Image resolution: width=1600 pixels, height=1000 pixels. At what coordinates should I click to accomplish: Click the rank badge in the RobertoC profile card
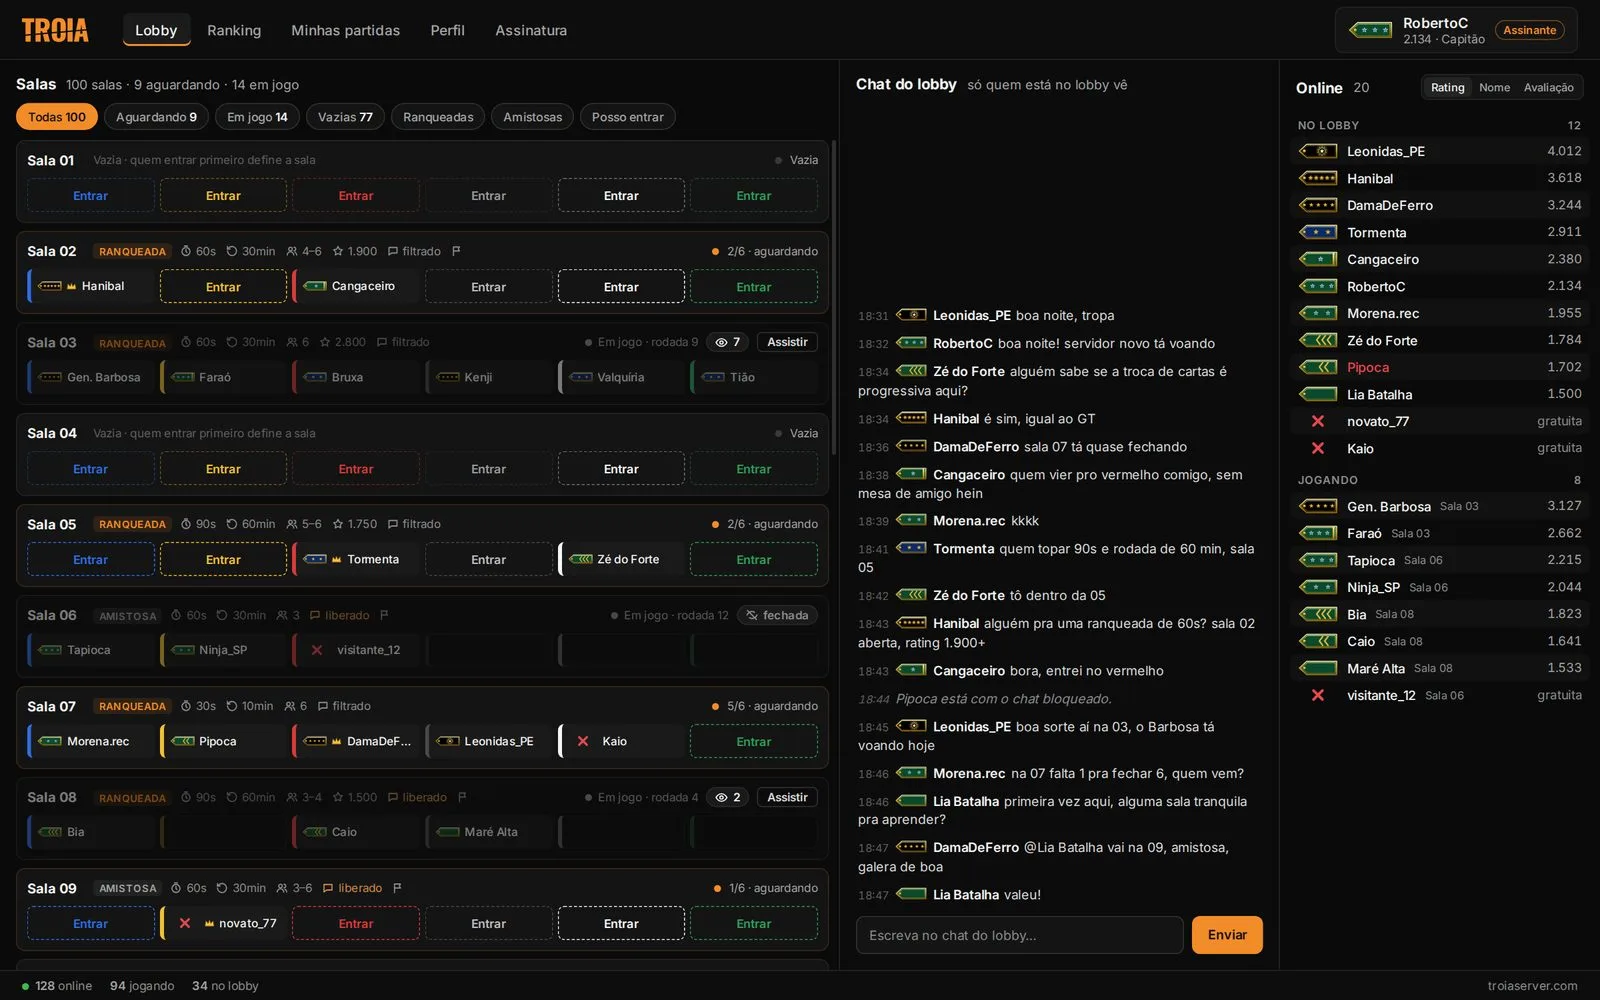(1370, 30)
